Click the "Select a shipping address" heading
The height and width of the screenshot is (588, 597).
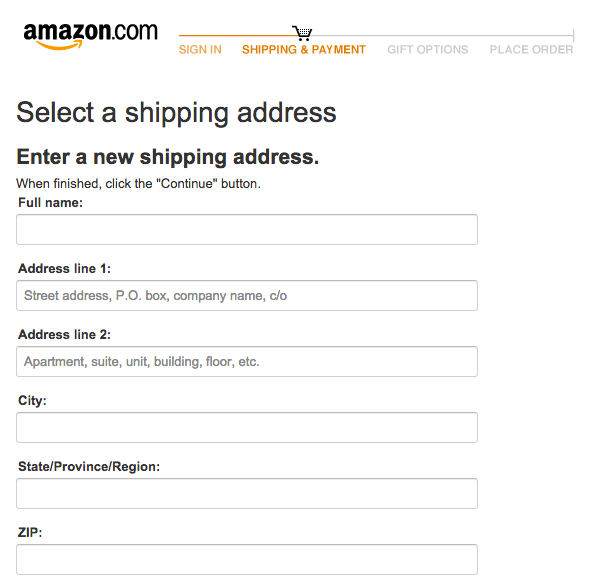click(176, 113)
